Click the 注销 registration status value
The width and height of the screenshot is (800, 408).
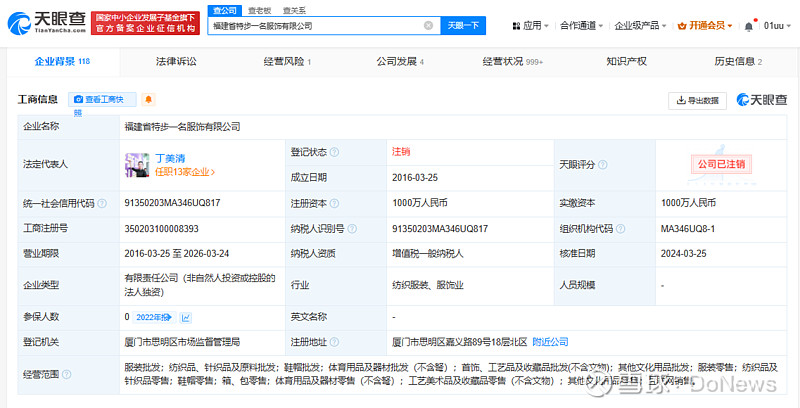point(401,152)
